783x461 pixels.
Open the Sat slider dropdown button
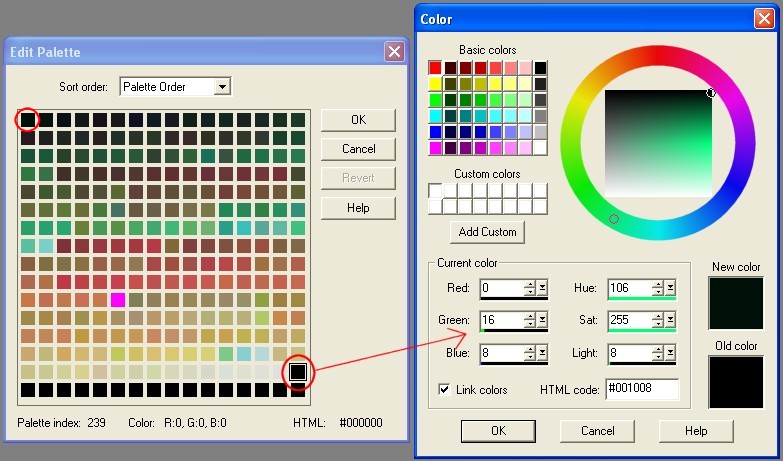pos(670,320)
